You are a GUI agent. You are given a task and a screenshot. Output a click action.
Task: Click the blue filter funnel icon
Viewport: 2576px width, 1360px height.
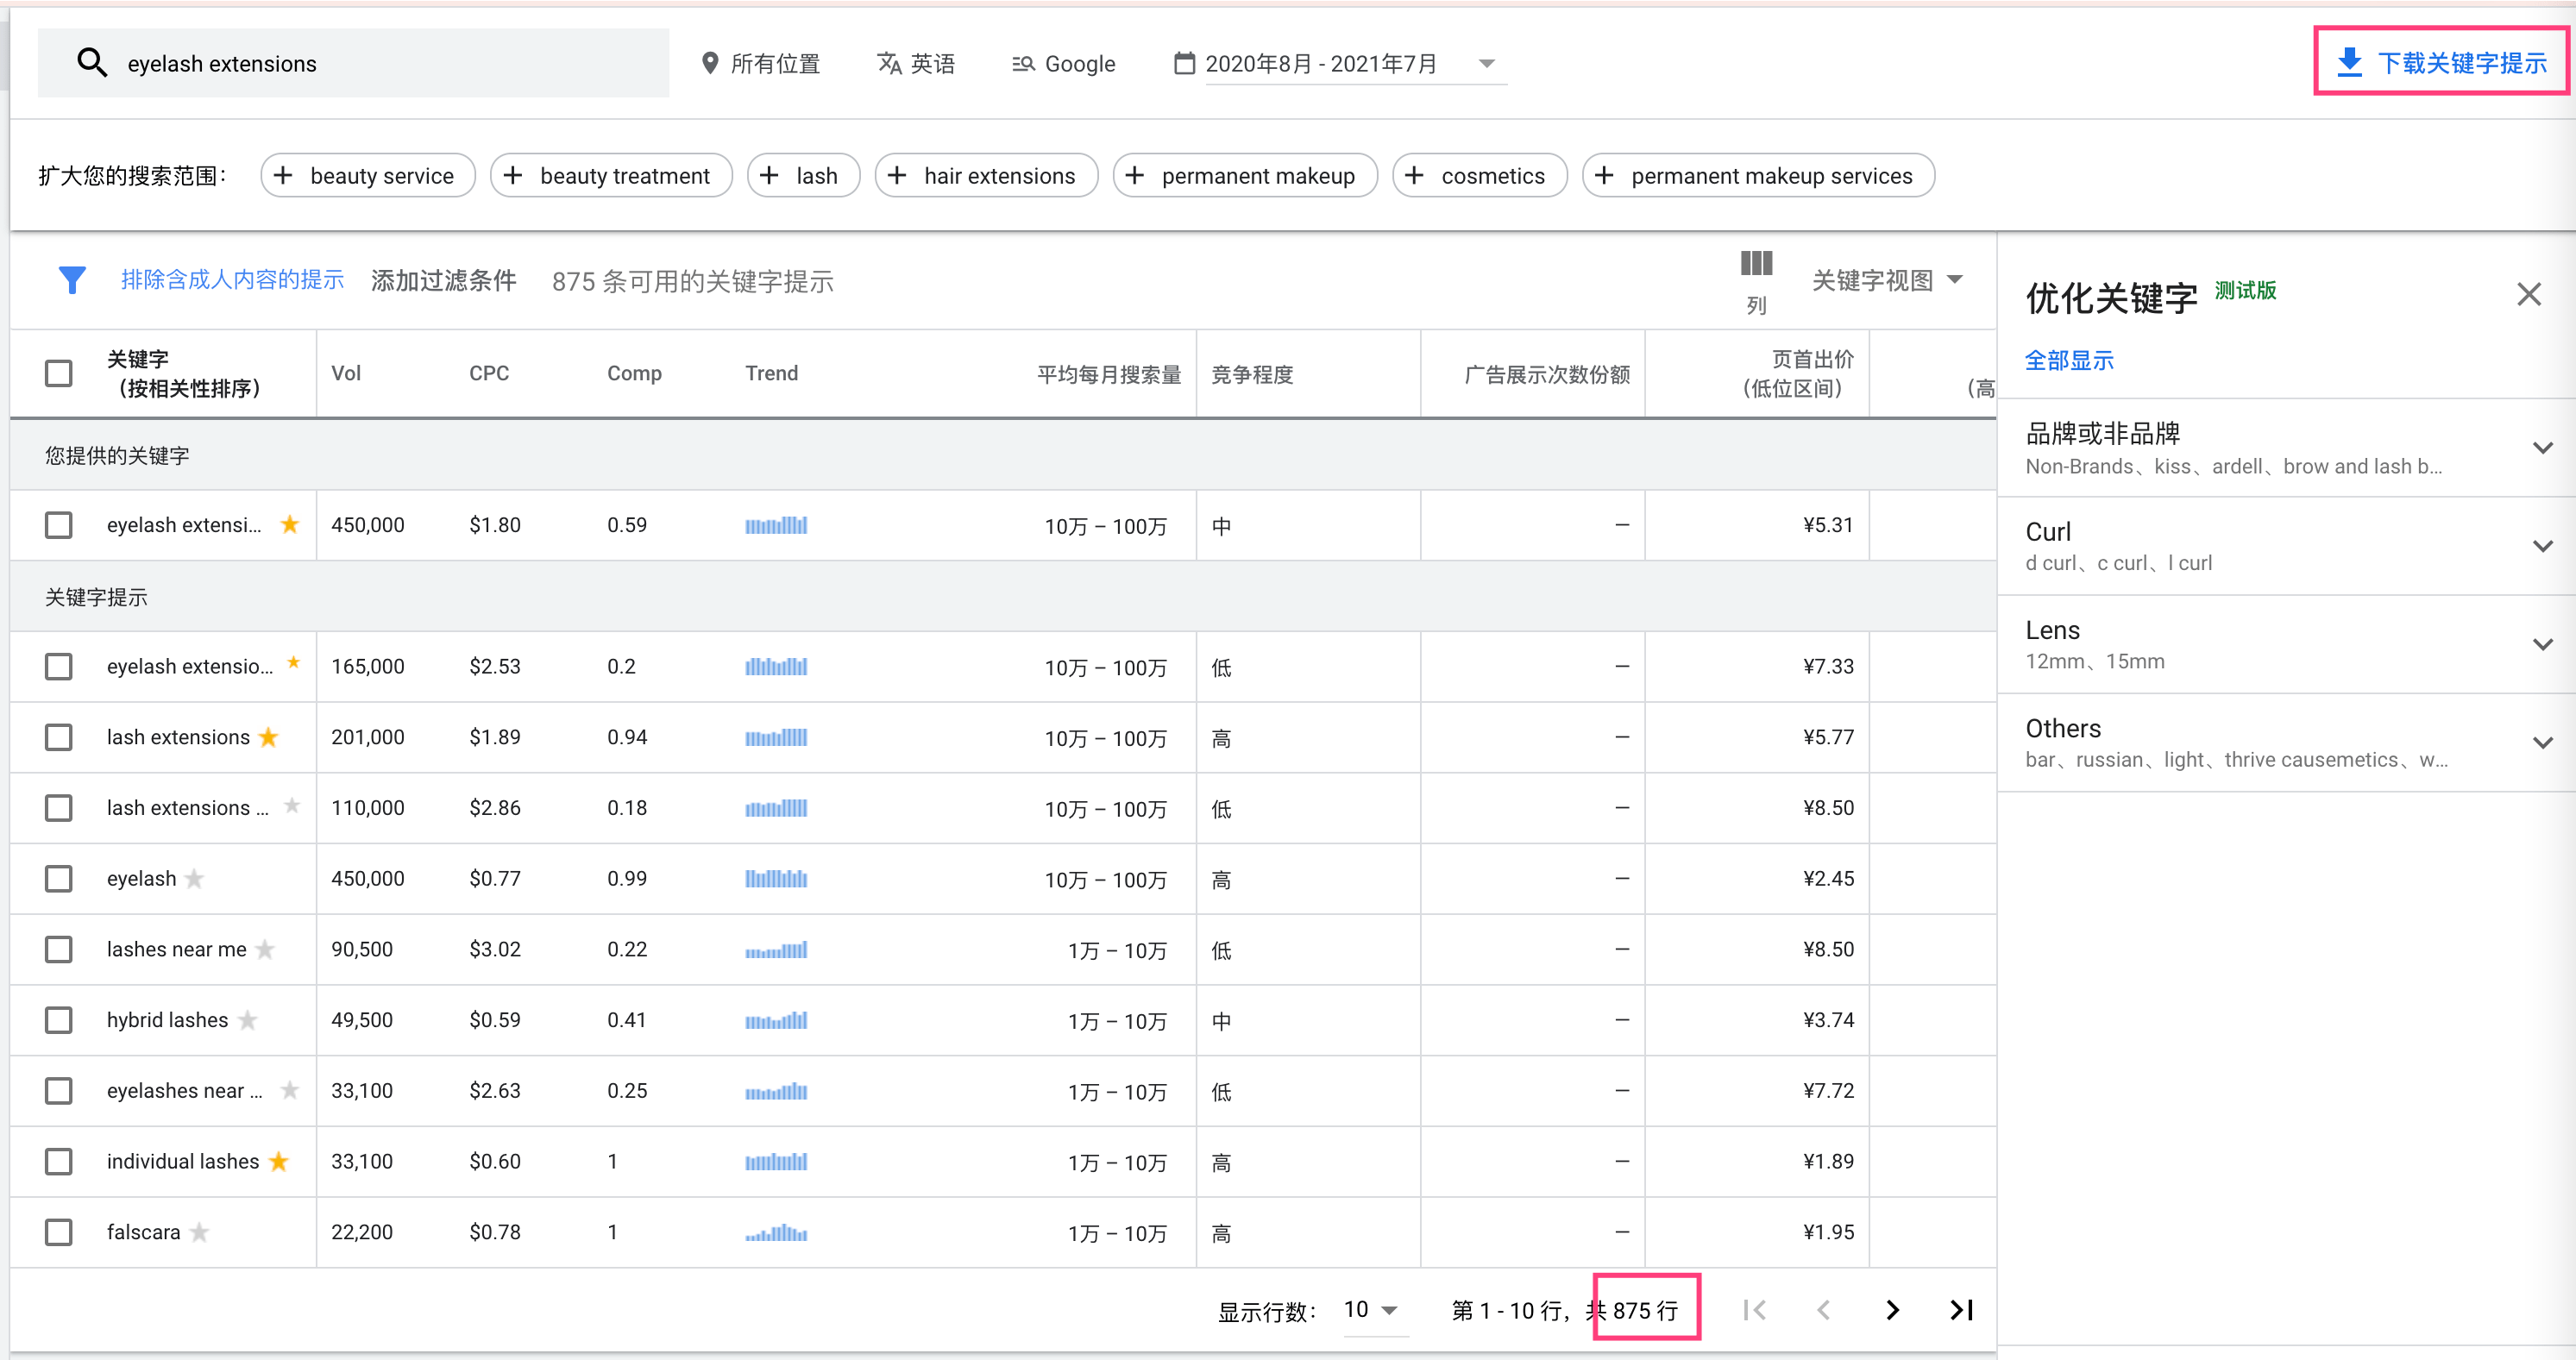point(71,280)
